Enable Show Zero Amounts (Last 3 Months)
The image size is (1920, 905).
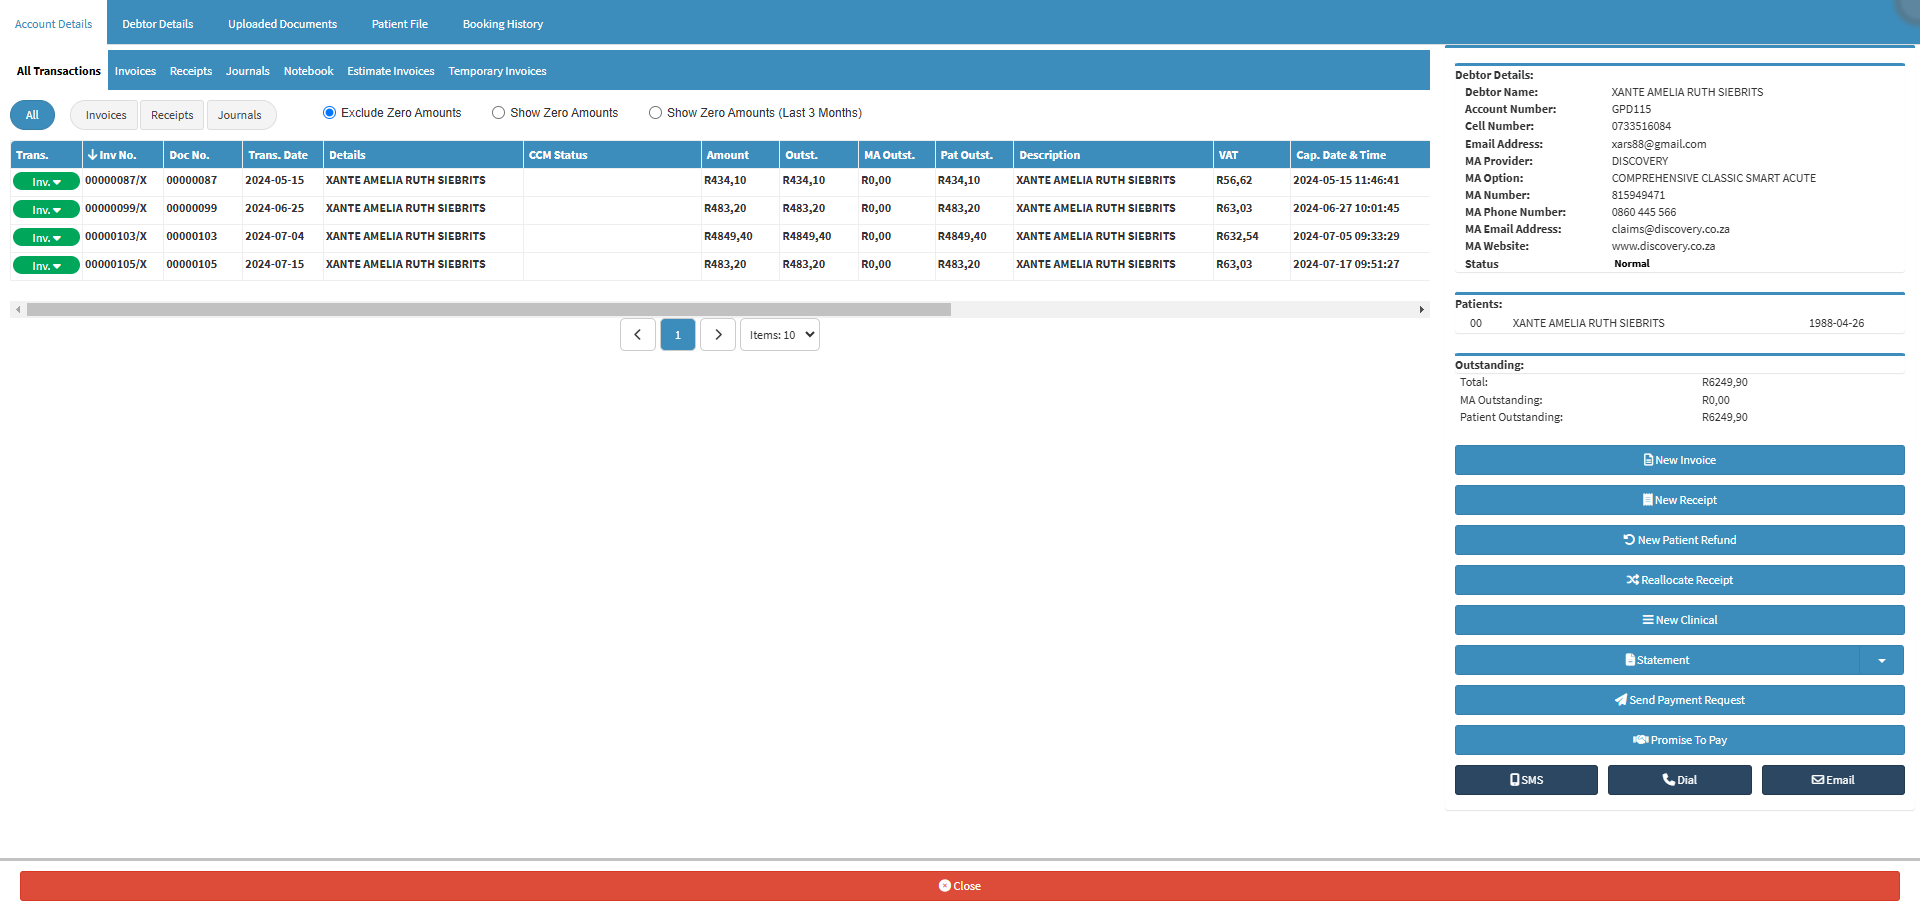pos(655,113)
